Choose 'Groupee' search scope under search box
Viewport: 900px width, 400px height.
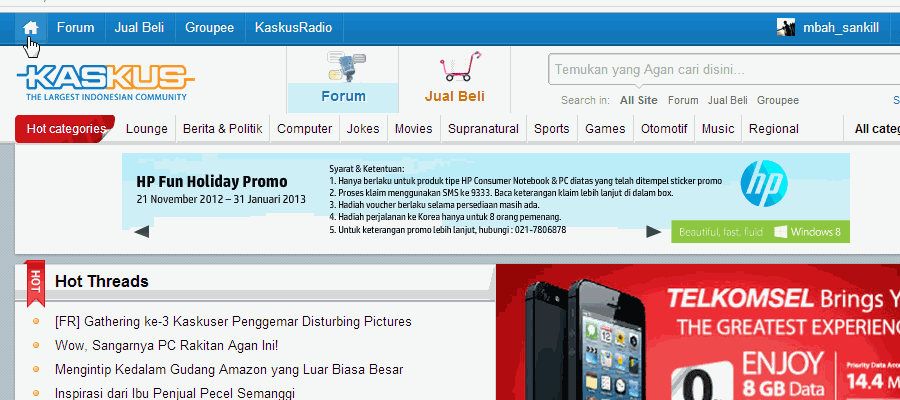pyautogui.click(x=778, y=100)
